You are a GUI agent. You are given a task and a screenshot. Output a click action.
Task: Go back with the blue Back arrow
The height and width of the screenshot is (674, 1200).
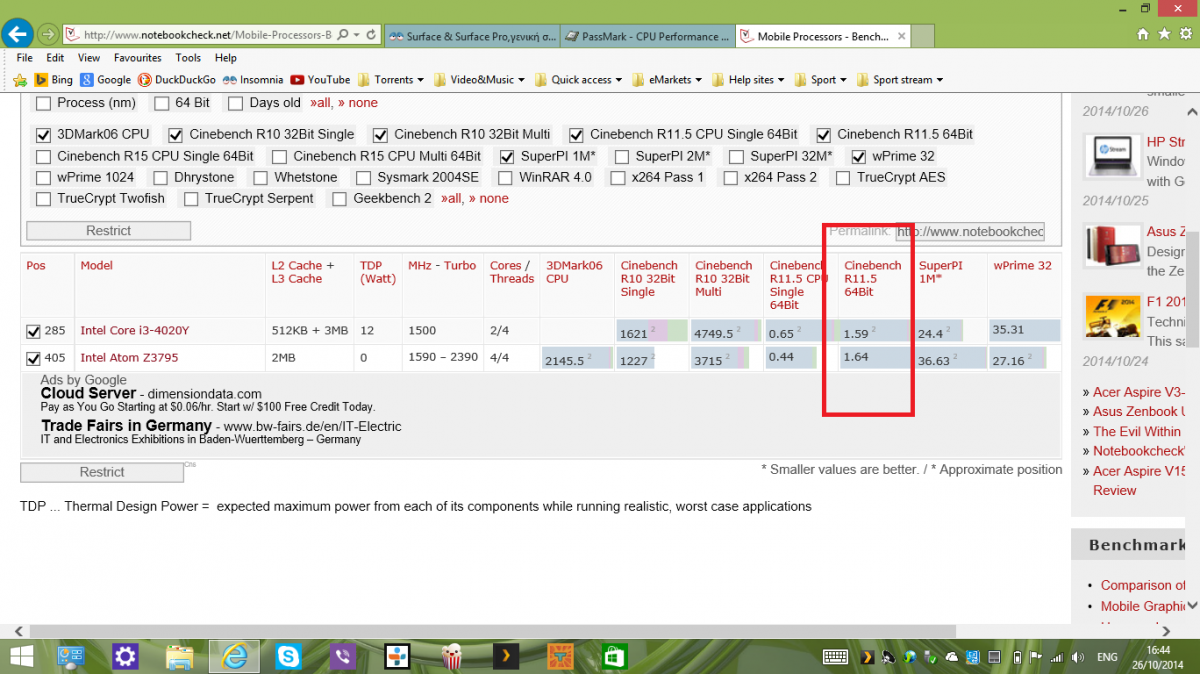17,34
